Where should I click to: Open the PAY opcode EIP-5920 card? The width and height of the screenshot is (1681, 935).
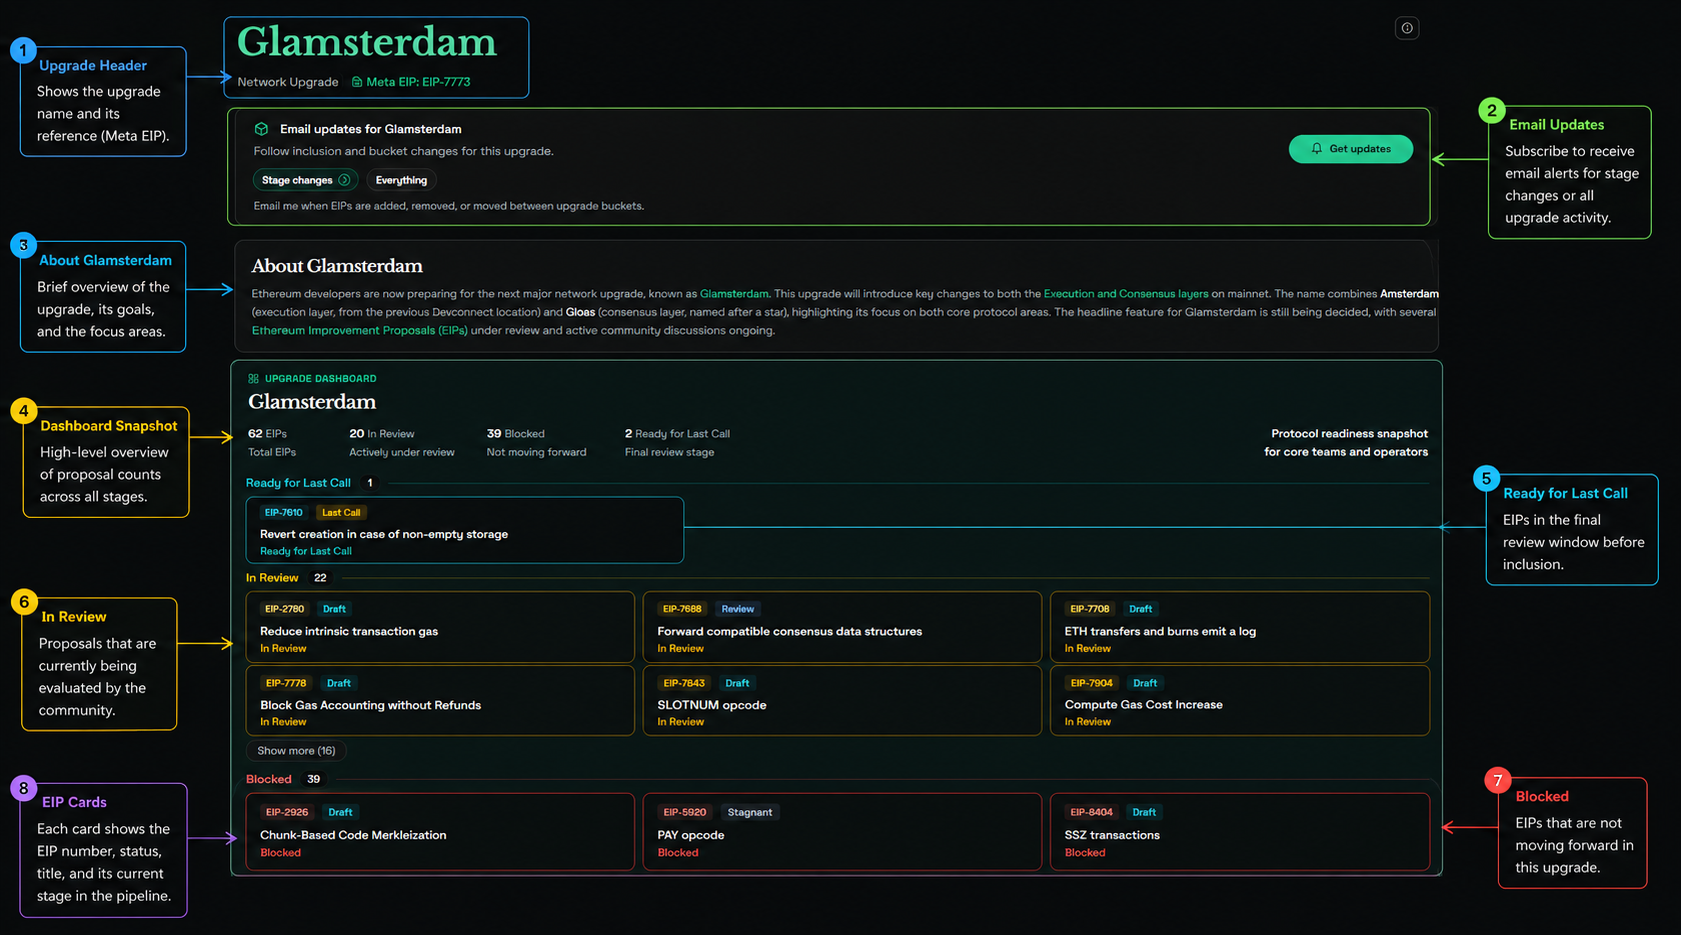(x=841, y=832)
